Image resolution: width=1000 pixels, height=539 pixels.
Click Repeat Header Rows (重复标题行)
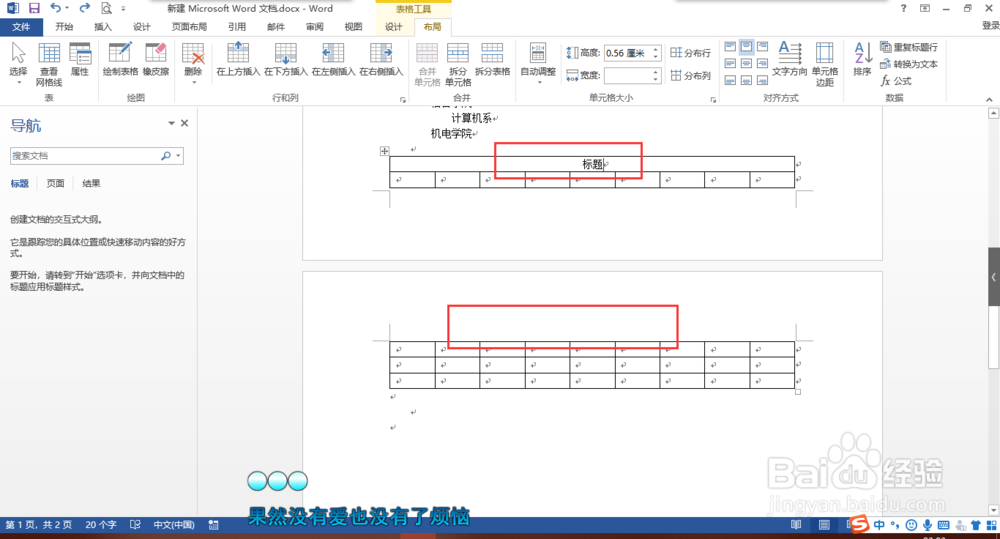909,47
